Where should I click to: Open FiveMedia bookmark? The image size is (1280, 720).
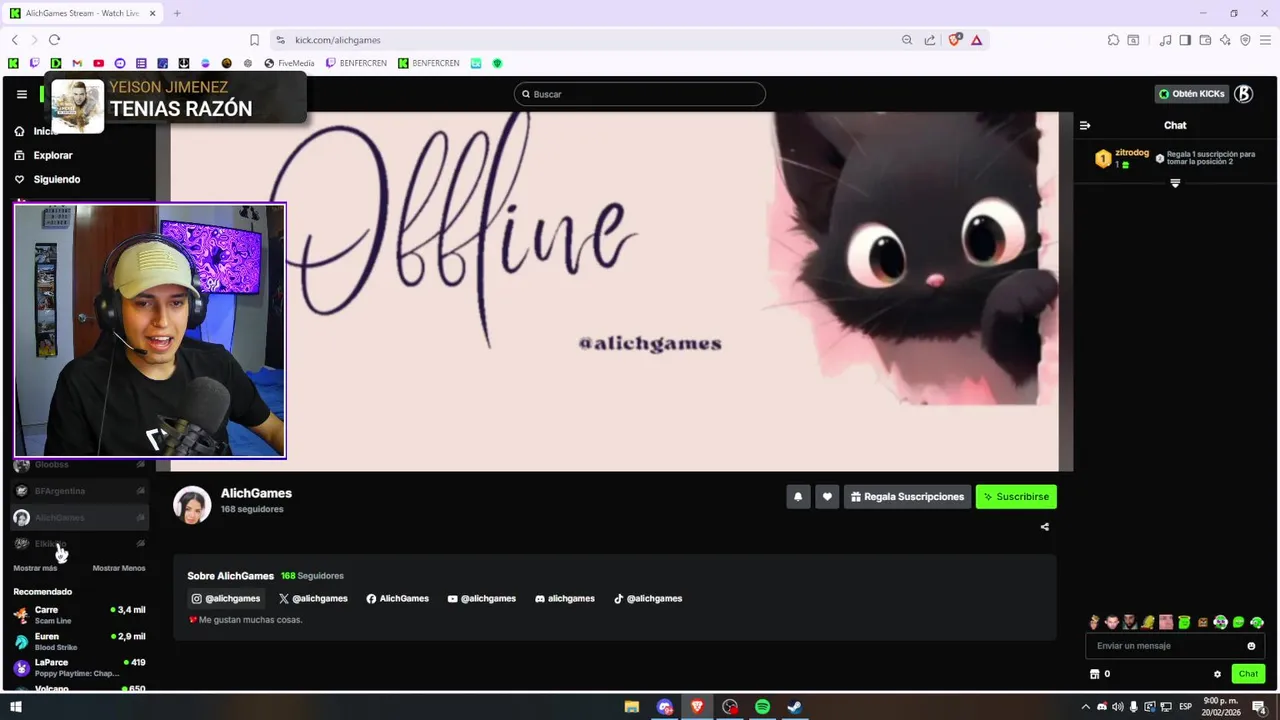(x=289, y=63)
